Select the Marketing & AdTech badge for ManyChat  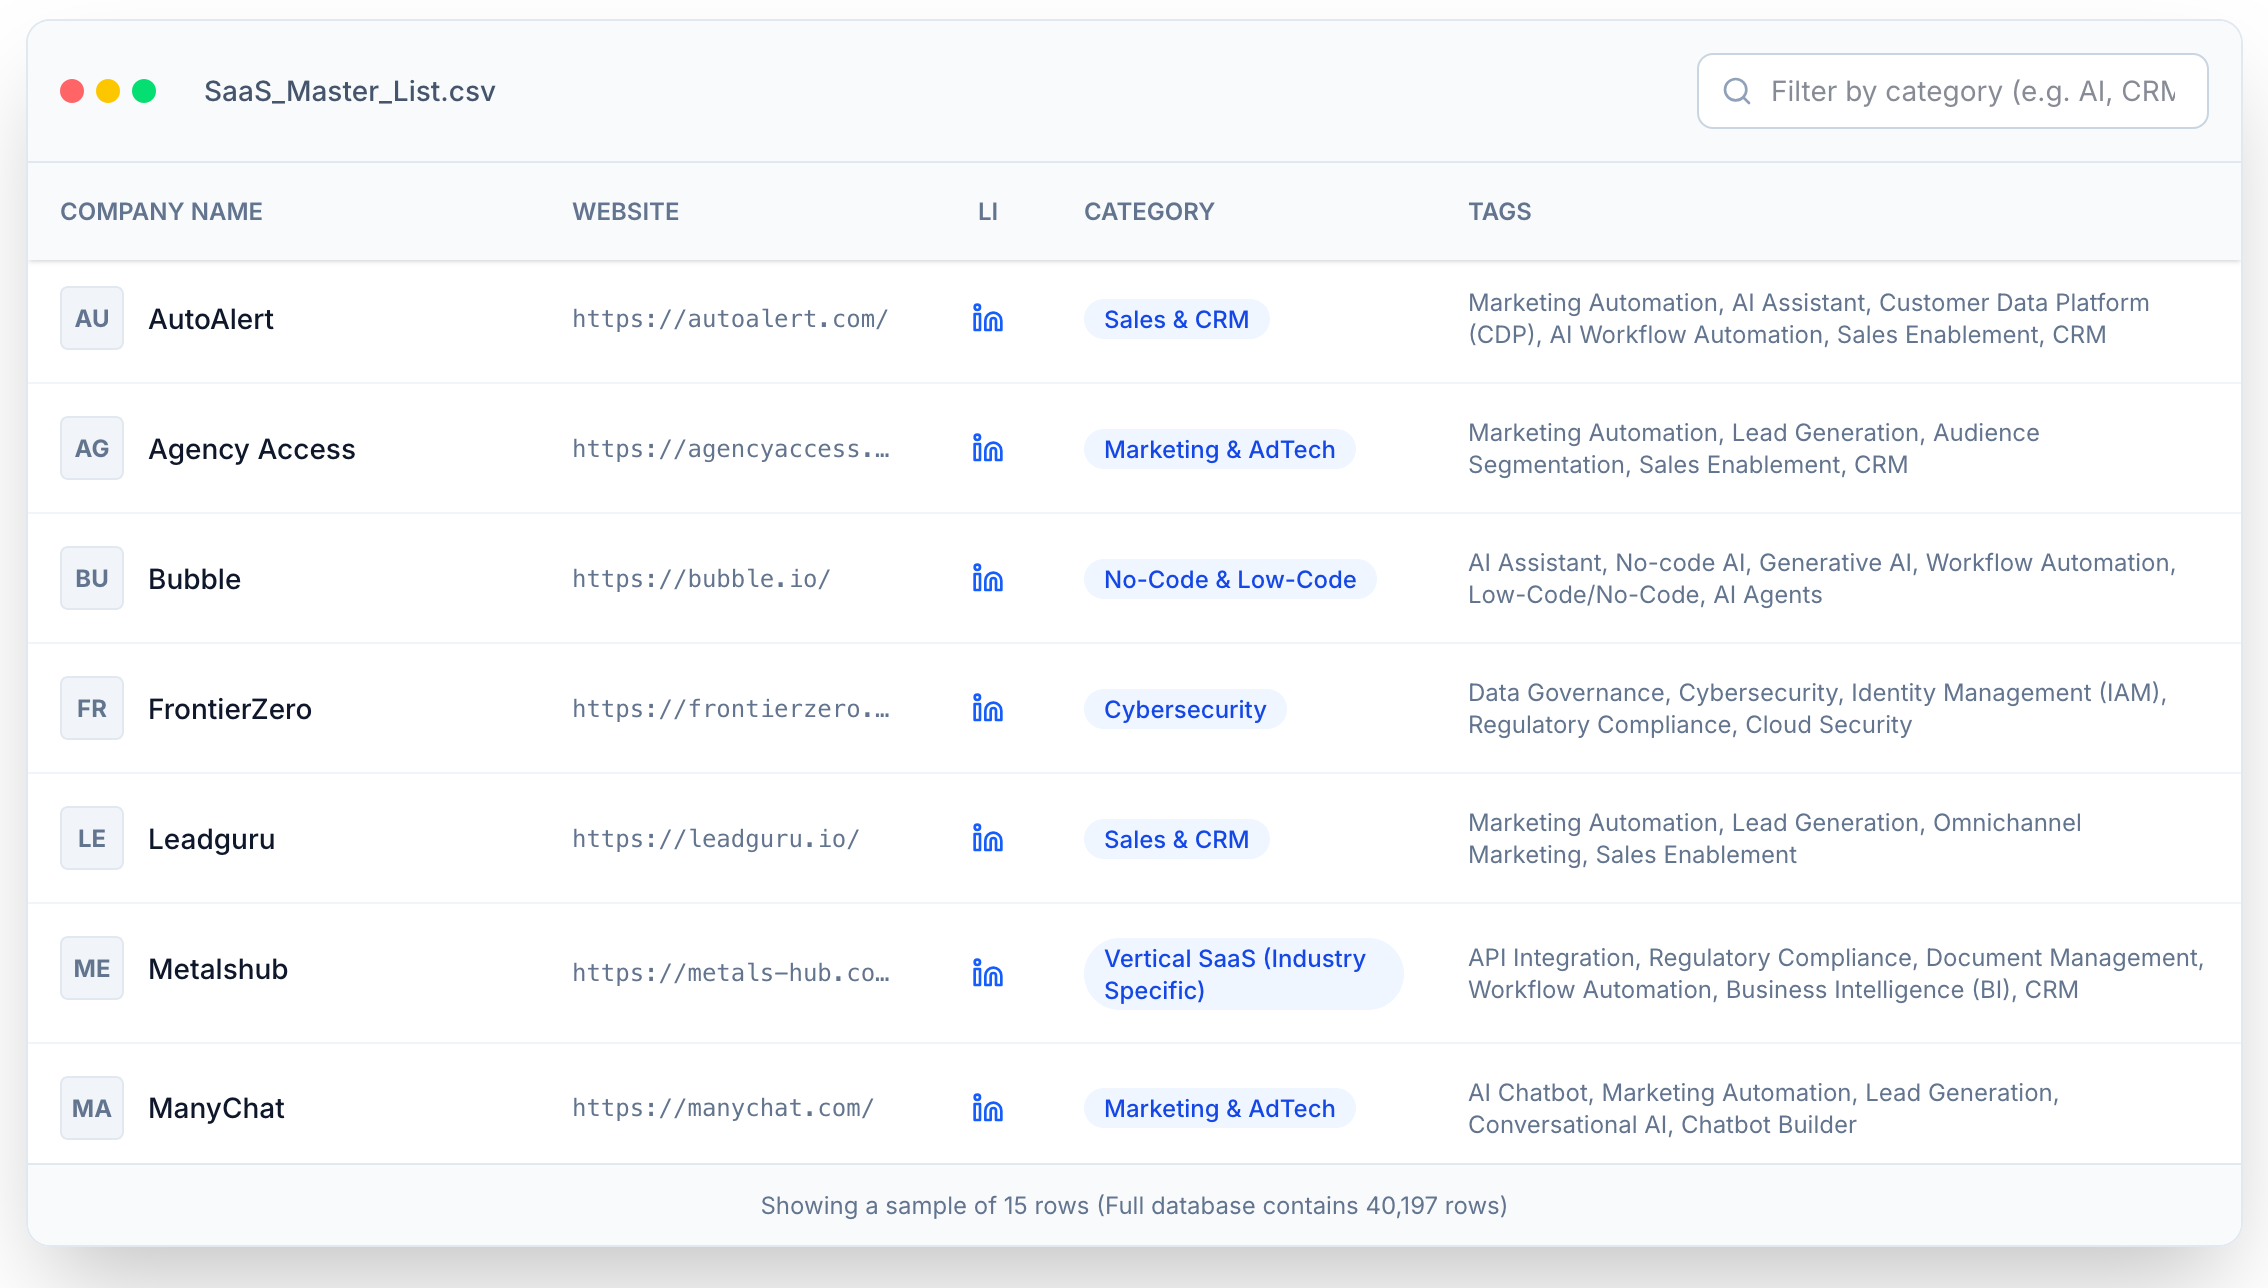1219,1108
